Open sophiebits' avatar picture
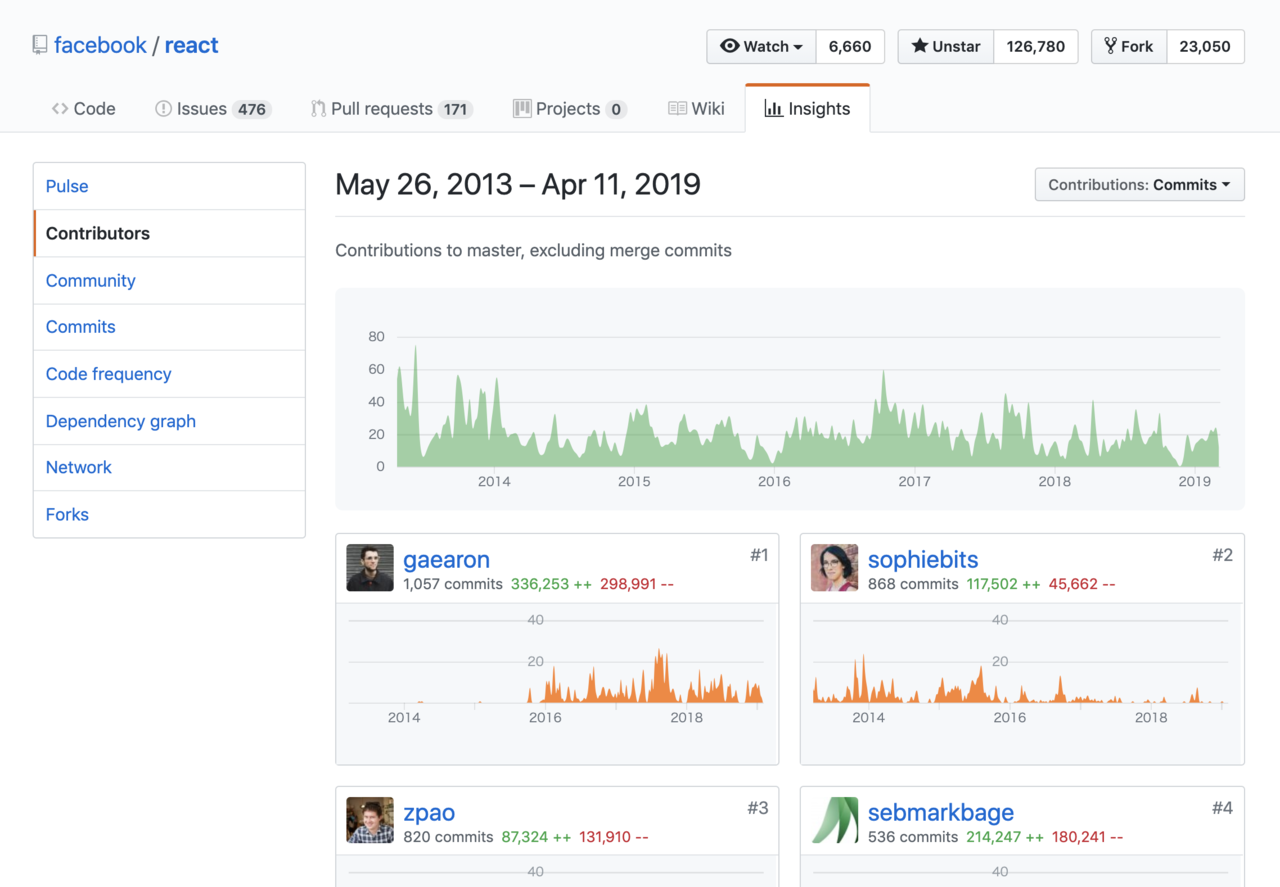The image size is (1280, 887). (x=834, y=568)
